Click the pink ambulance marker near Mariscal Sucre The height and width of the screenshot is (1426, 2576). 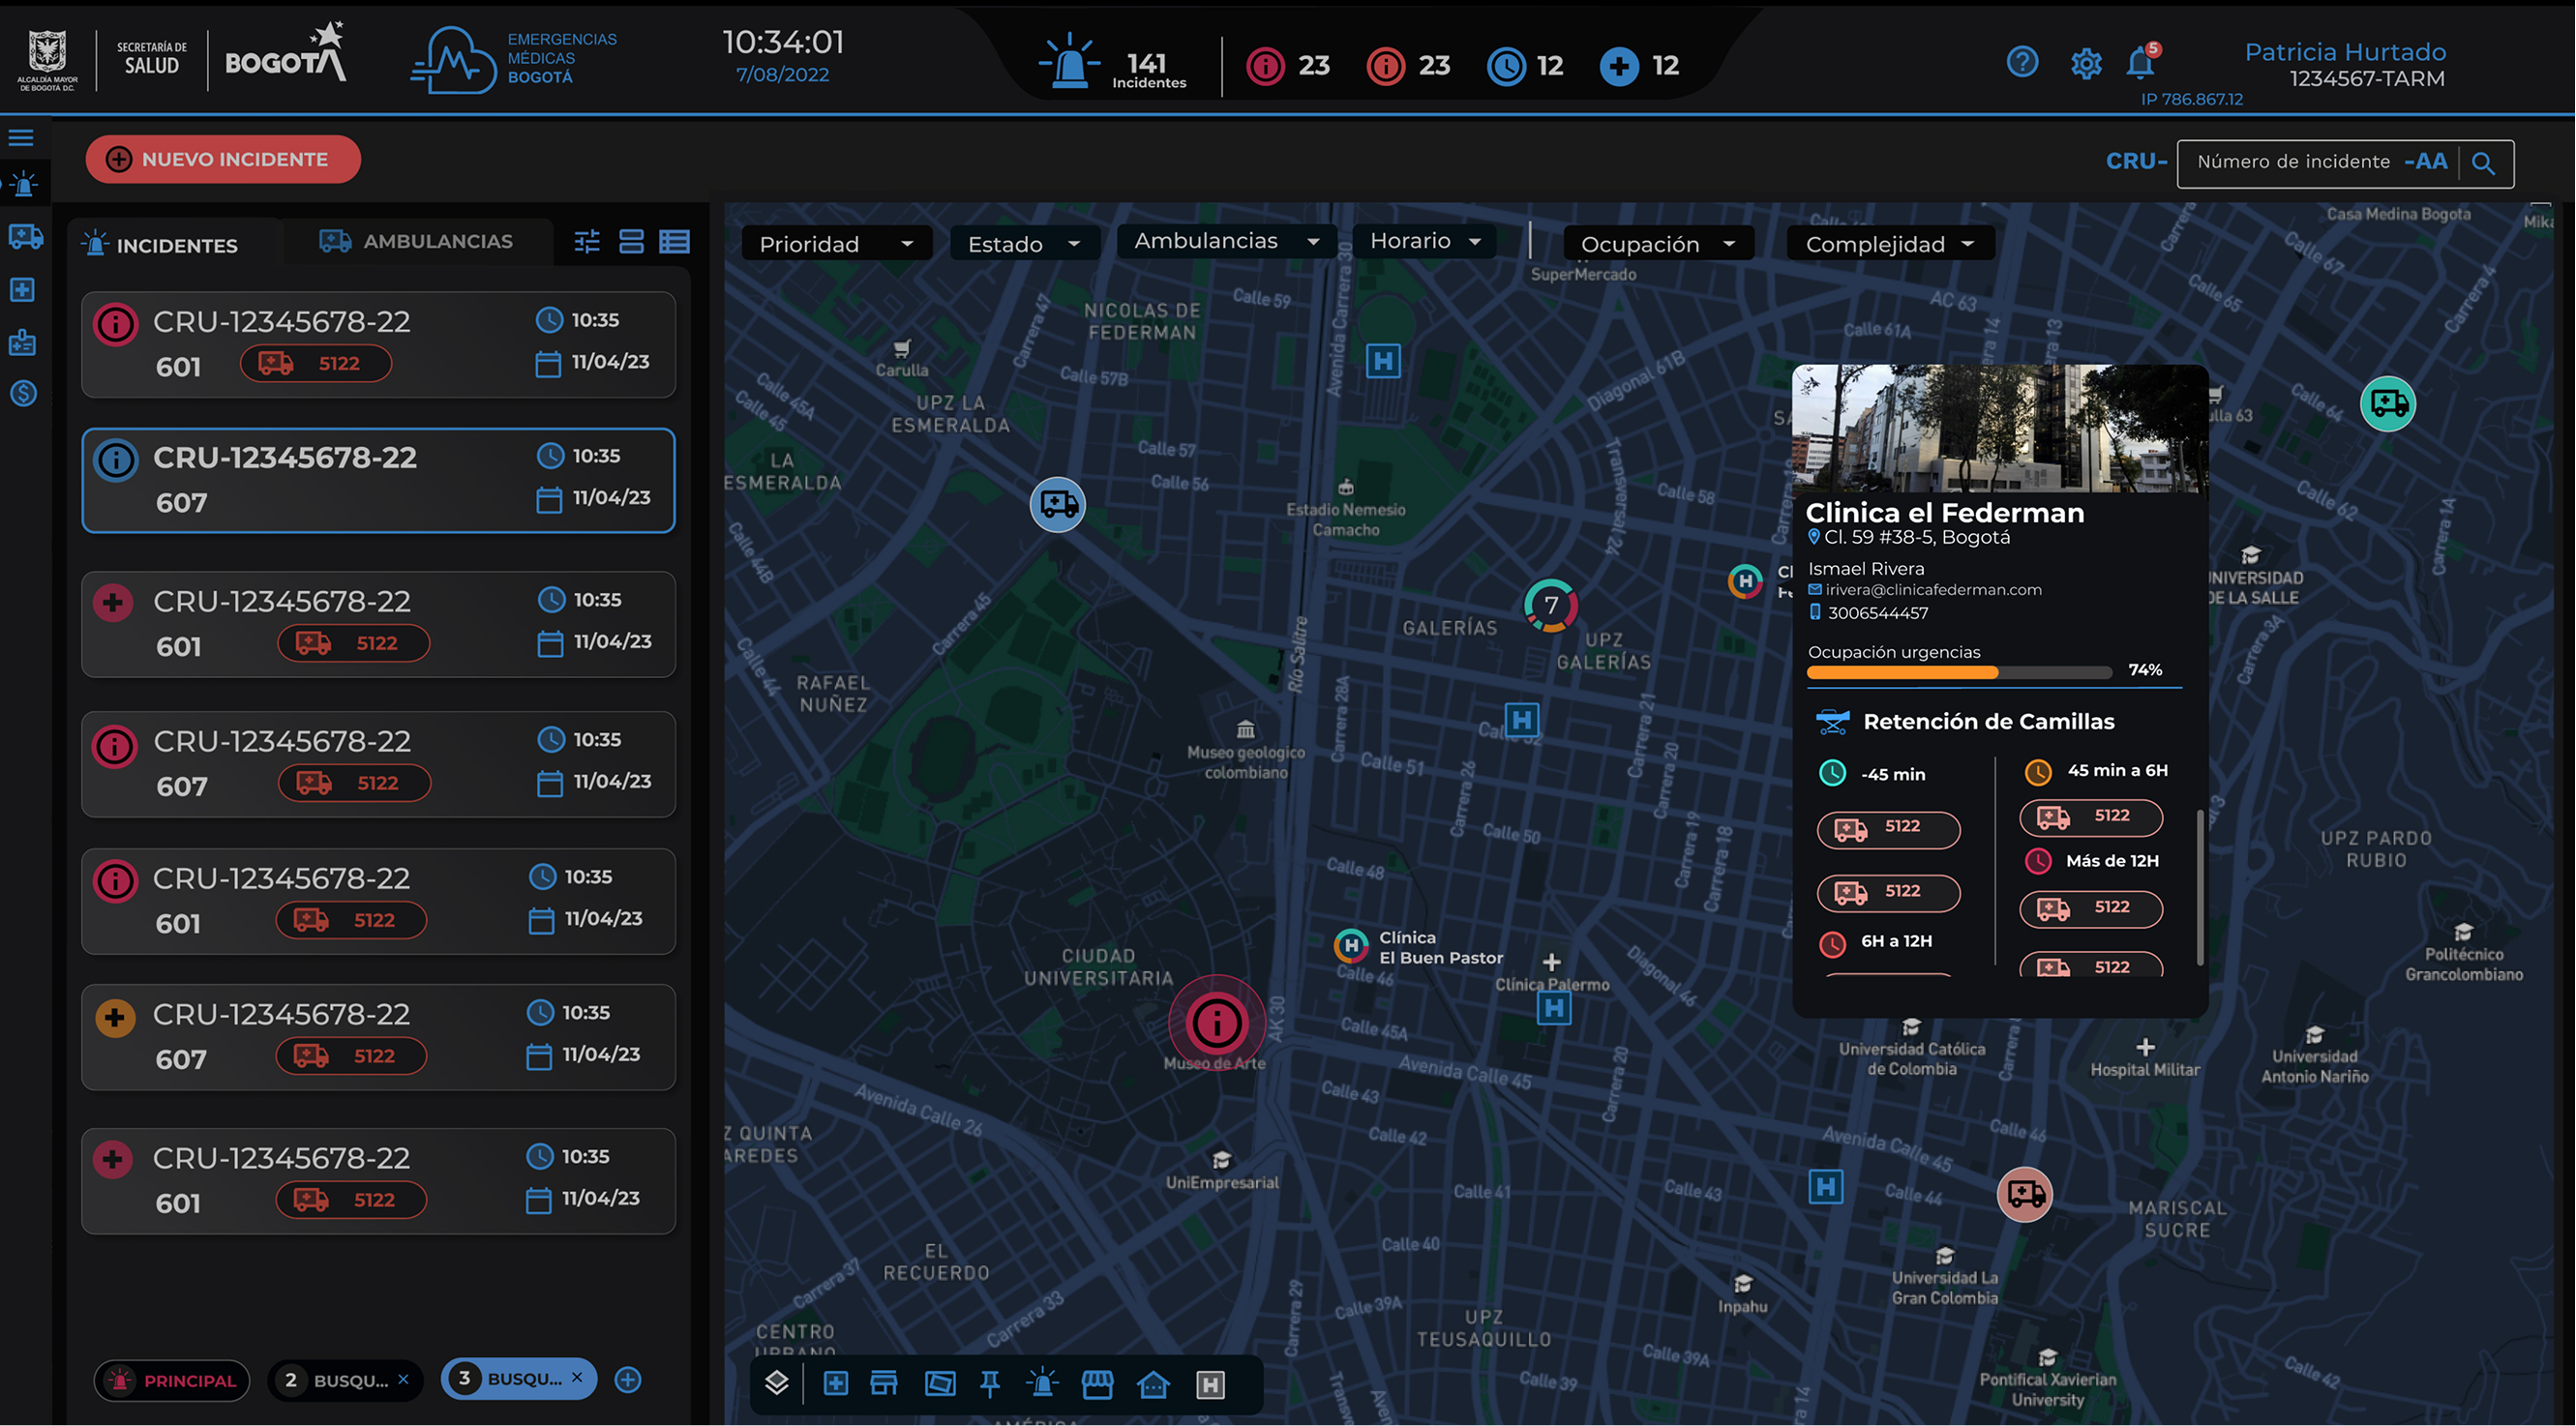pos(2025,1194)
